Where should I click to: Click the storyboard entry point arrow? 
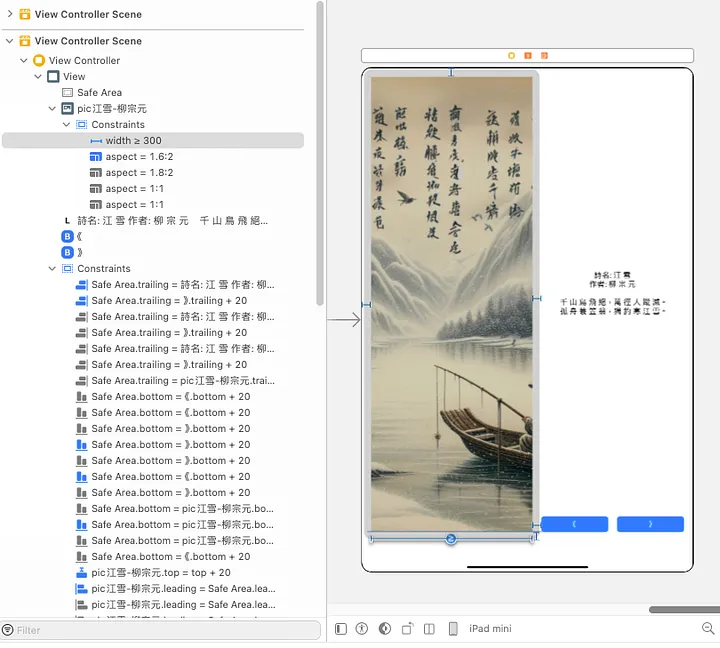(344, 320)
